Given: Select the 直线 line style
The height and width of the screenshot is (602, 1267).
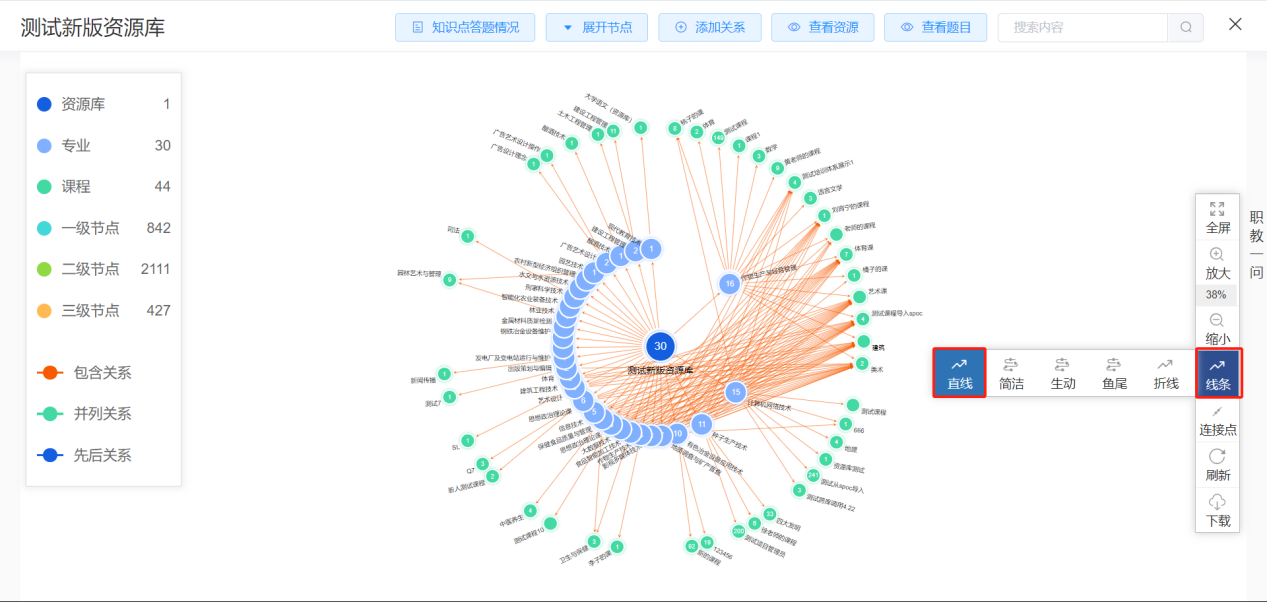Looking at the screenshot, I should [x=959, y=373].
